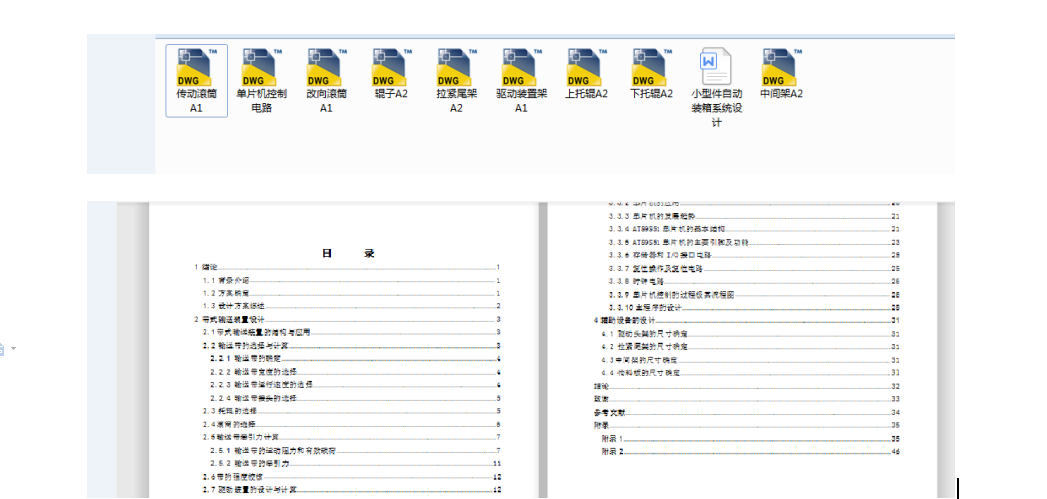
Task: Select the 单片机控制电路 DWG file
Action: pos(261,81)
